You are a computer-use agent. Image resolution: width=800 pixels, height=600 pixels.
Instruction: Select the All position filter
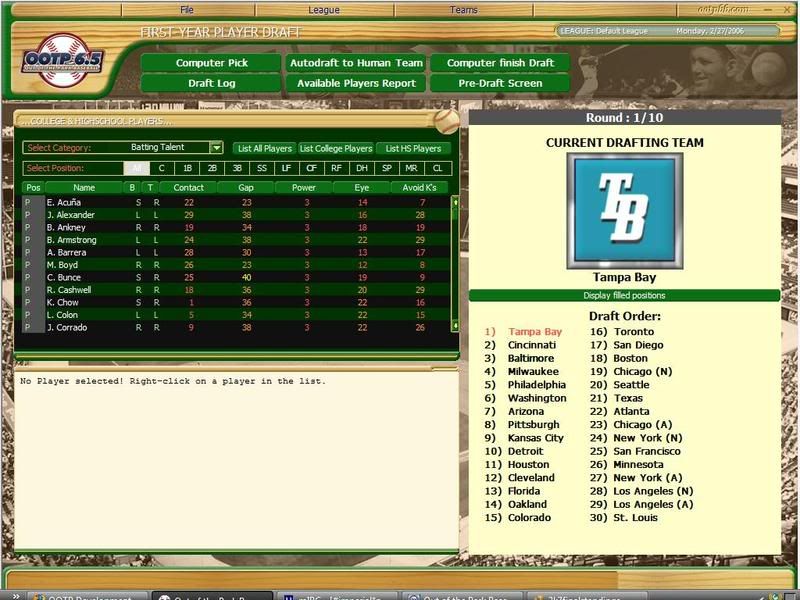click(x=137, y=168)
